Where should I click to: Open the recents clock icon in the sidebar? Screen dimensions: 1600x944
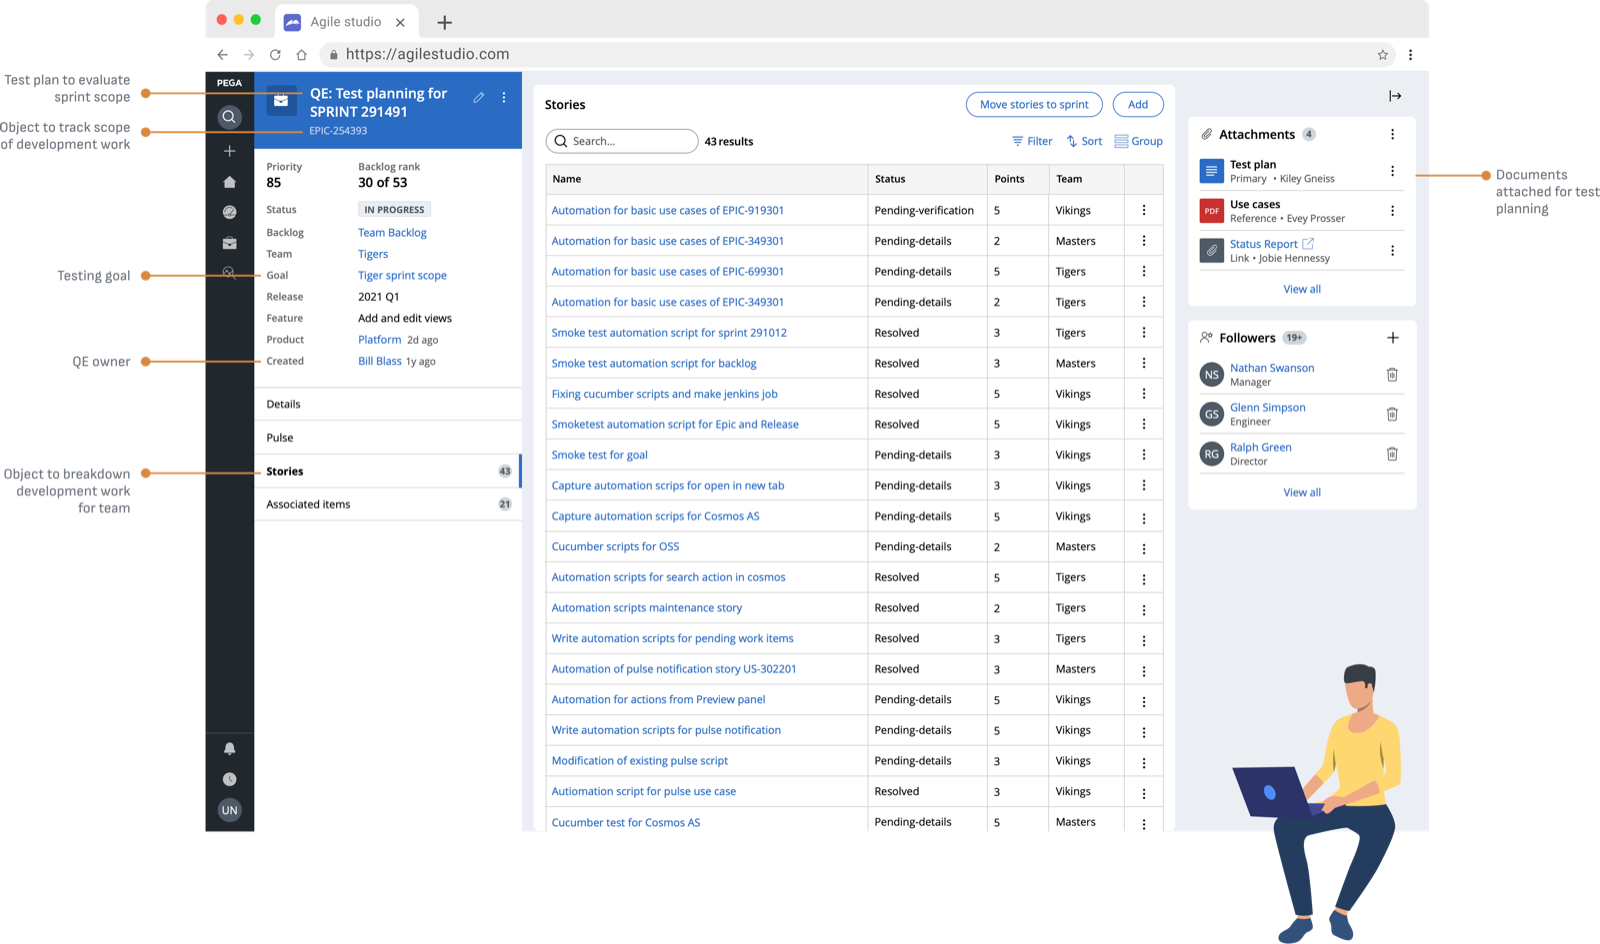[x=229, y=779]
